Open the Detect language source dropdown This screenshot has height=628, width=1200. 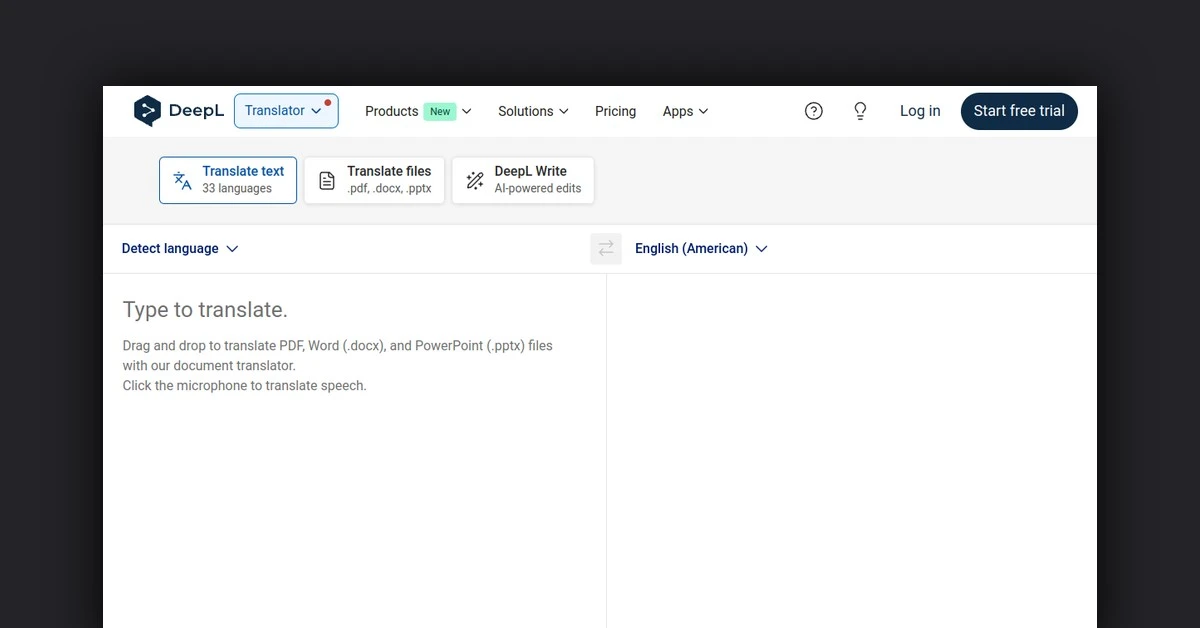pos(180,249)
